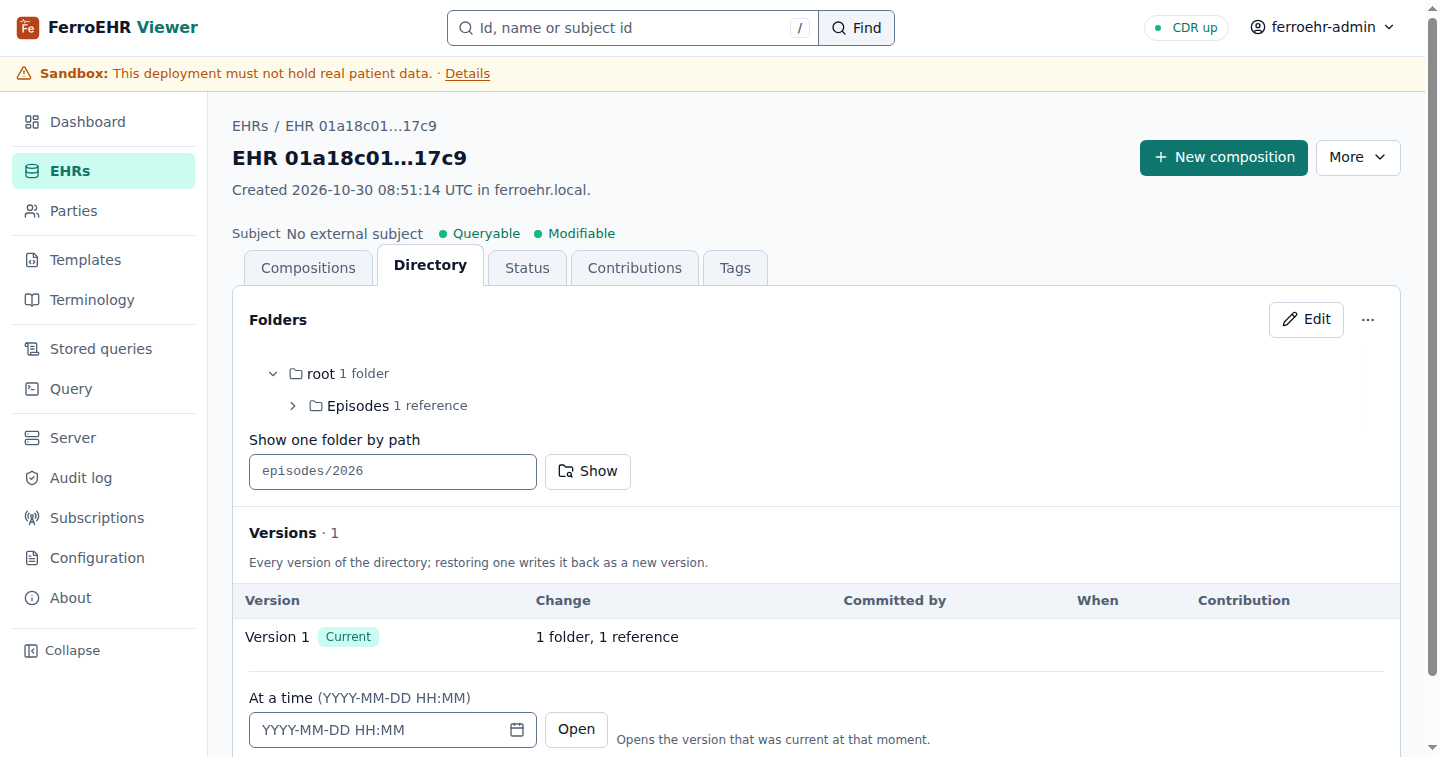Open the Server page
This screenshot has height=757, width=1440.
point(103,438)
